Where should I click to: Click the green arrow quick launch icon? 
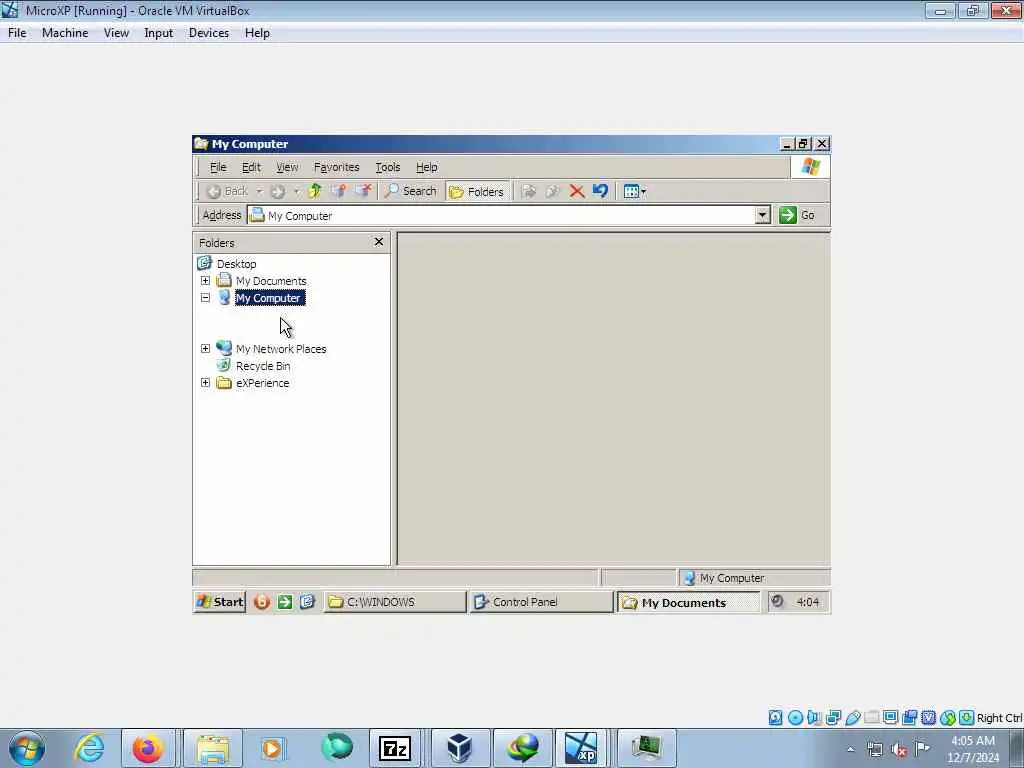click(285, 602)
